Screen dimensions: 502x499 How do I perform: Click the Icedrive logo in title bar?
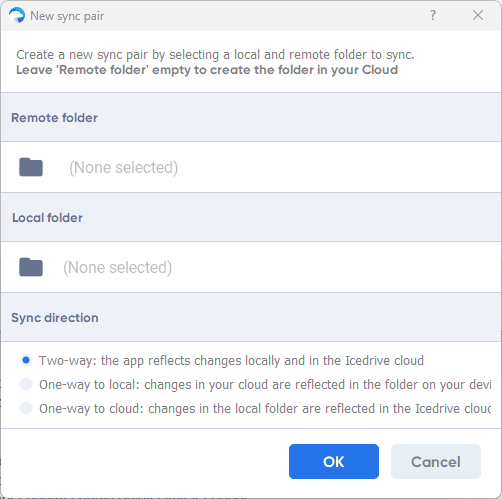pos(17,15)
